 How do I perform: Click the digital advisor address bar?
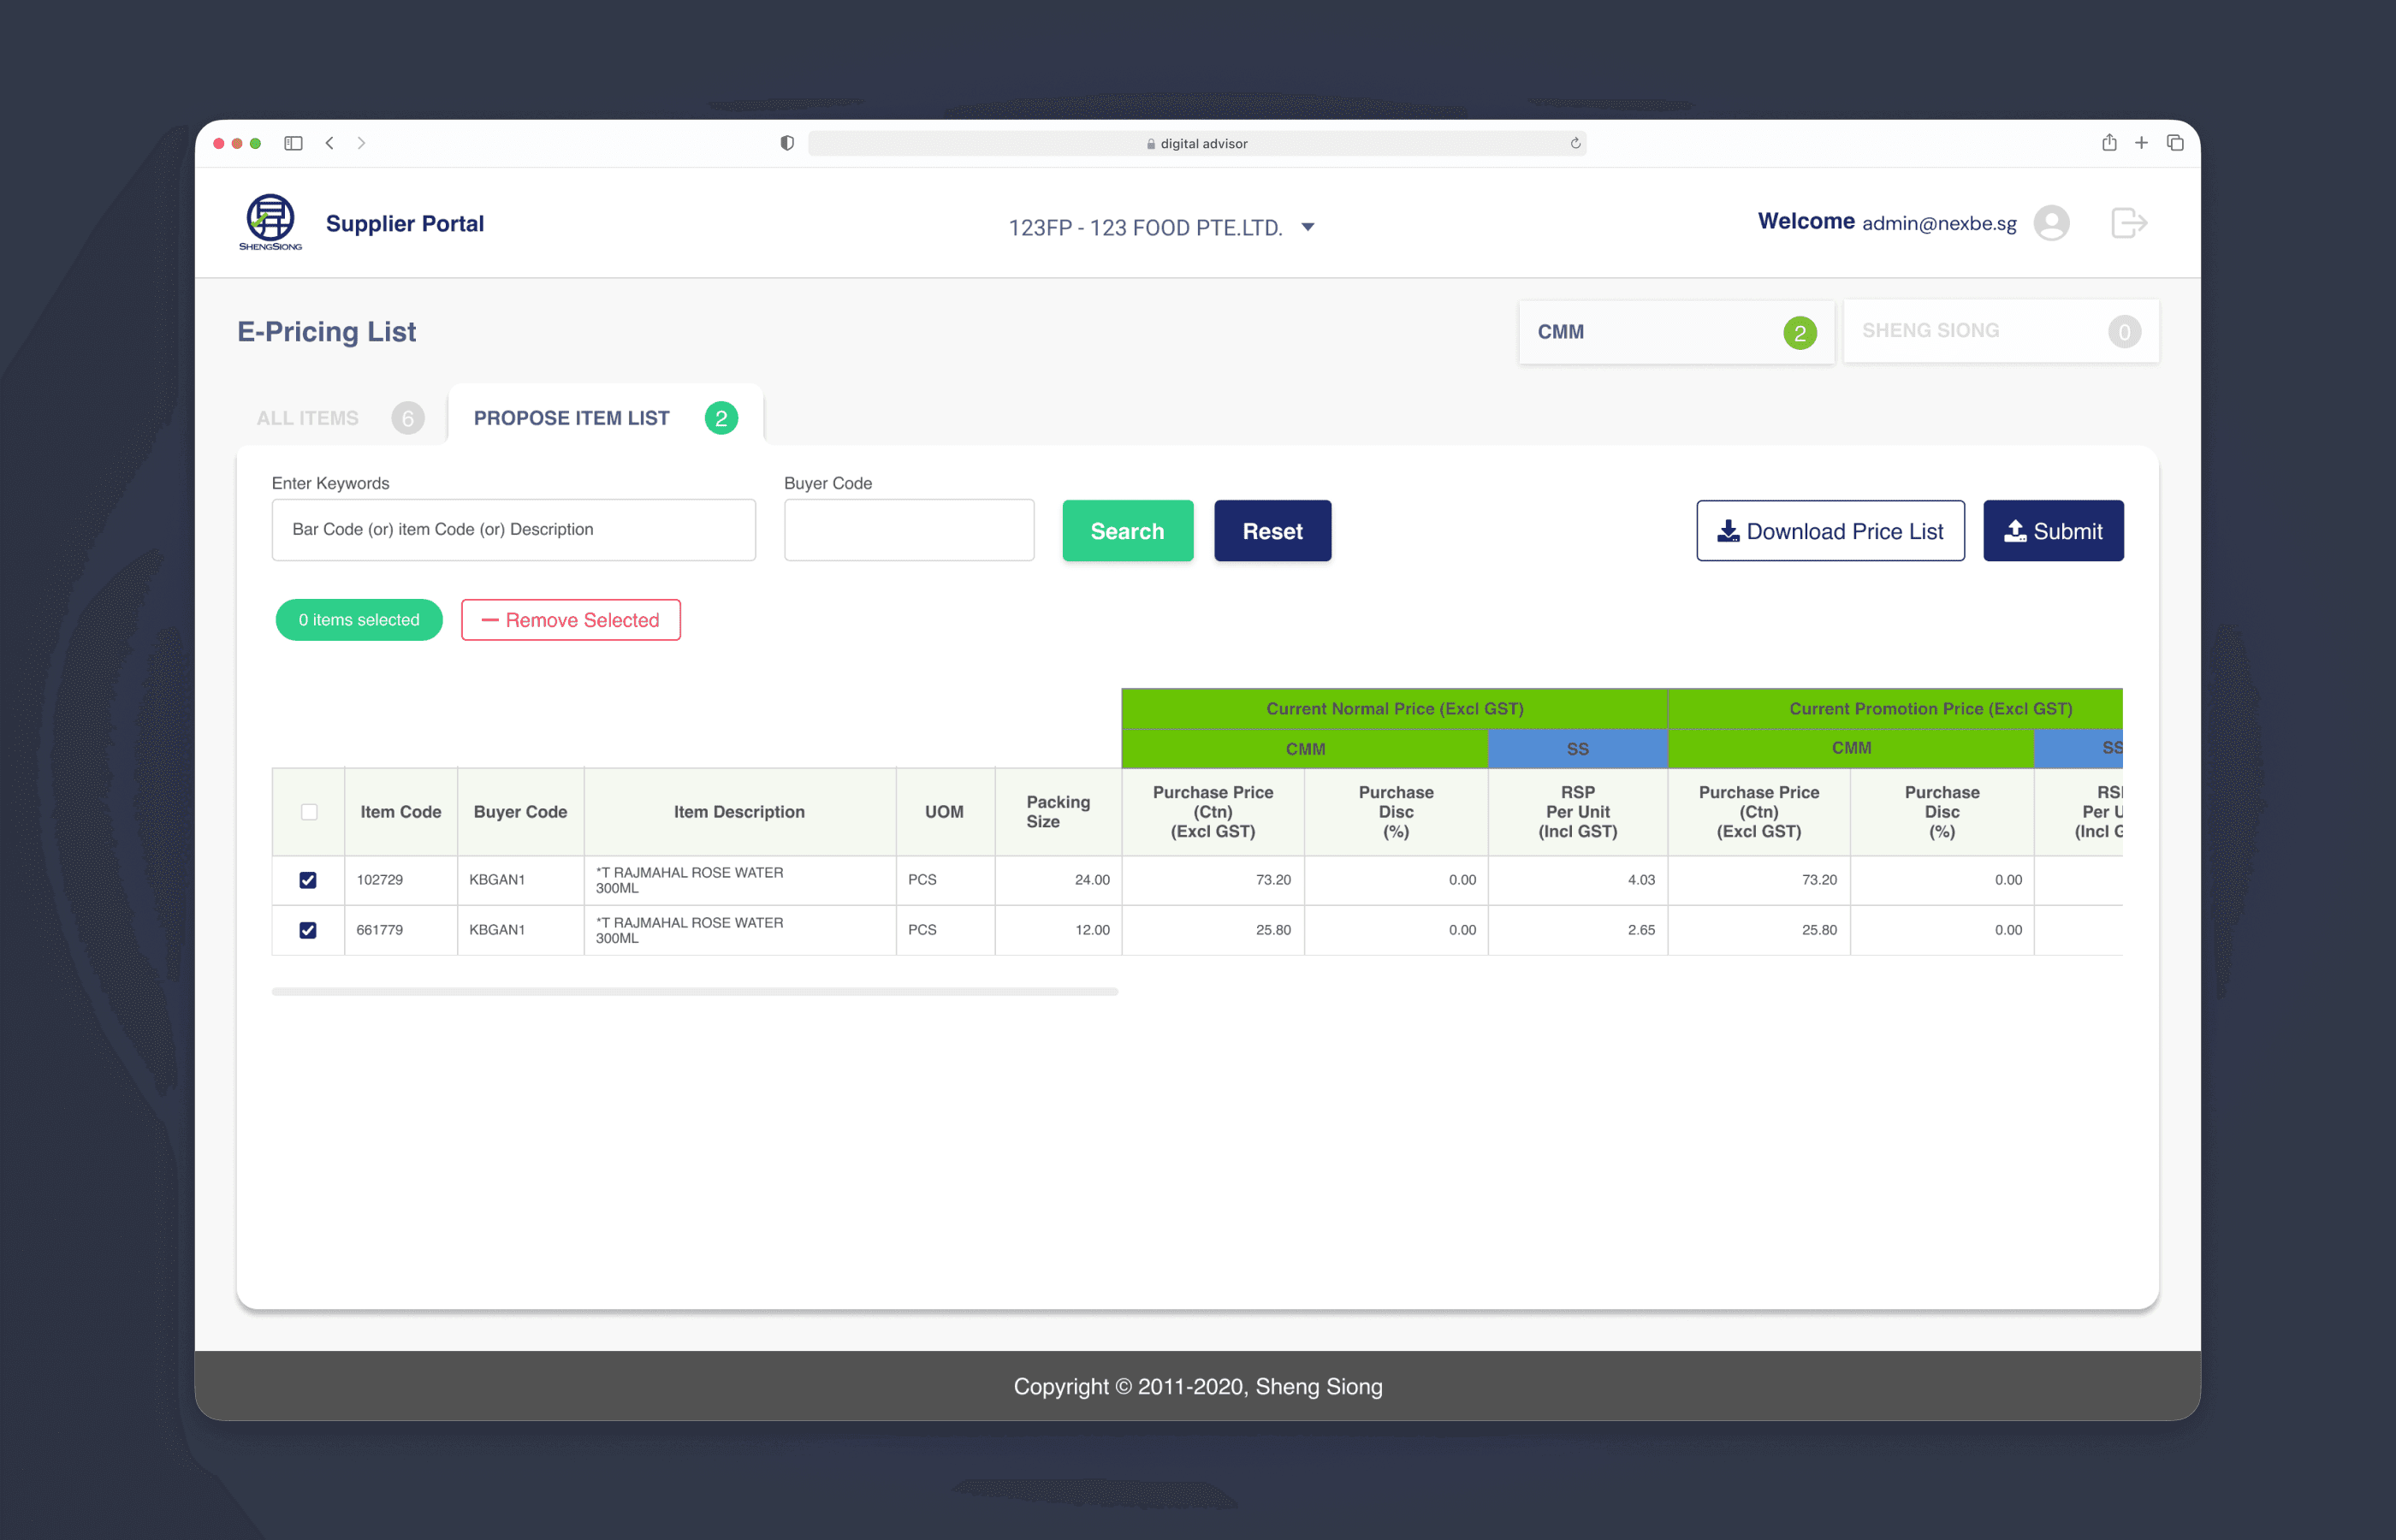point(1197,143)
